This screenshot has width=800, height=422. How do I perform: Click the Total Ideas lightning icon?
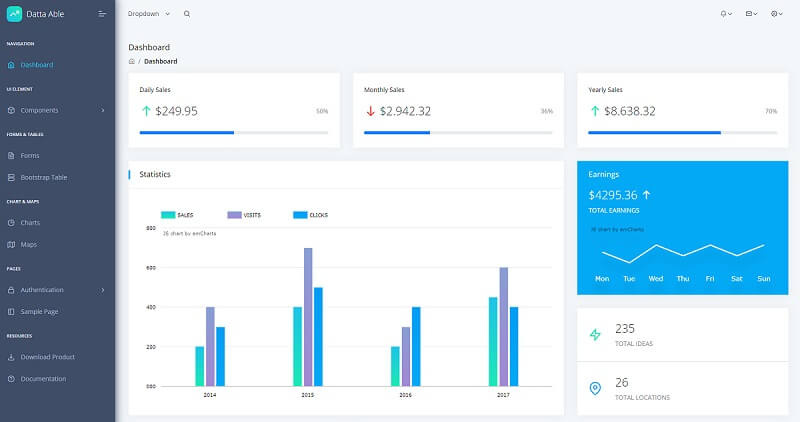(x=596, y=335)
